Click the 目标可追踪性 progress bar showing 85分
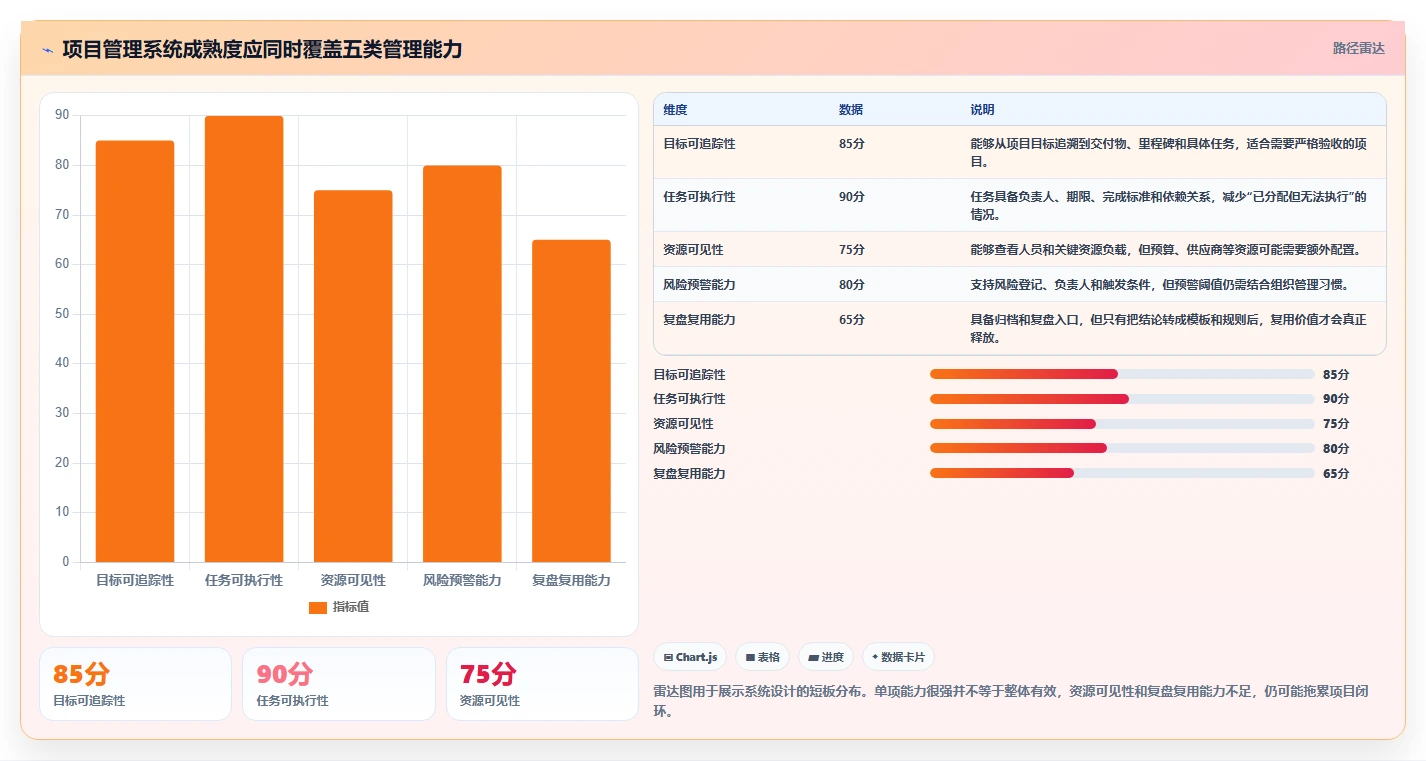The width and height of the screenshot is (1426, 761). pos(1122,374)
